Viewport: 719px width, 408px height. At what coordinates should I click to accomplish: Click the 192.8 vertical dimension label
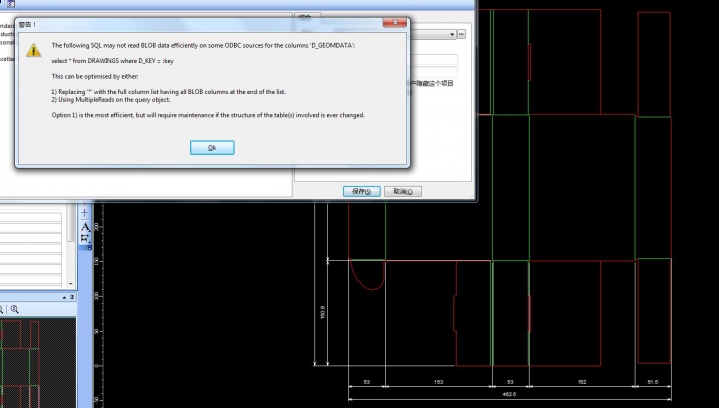[323, 313]
